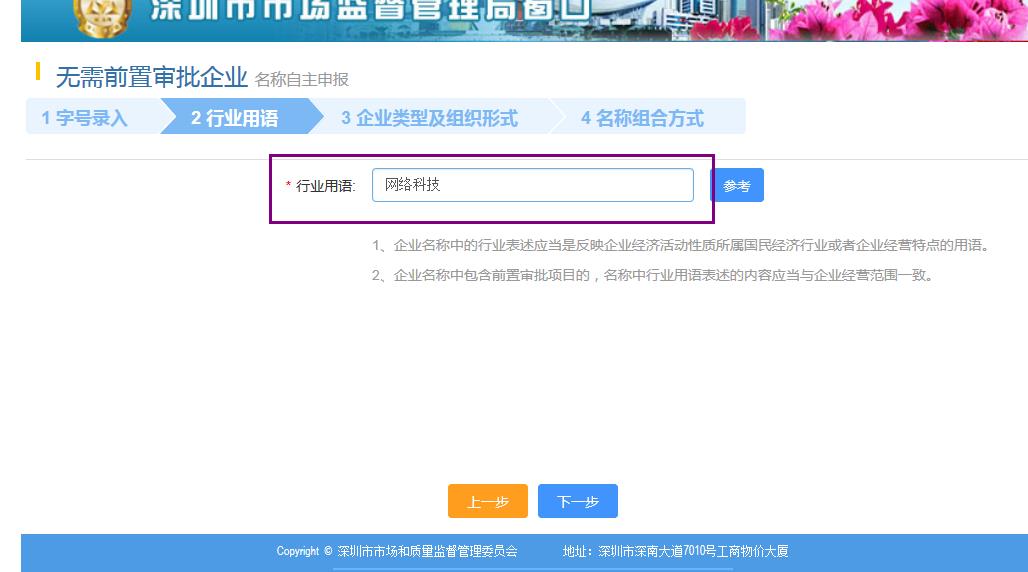Focus the 行业用语 text input field
Screen dimensions: 1028x572
[532, 185]
